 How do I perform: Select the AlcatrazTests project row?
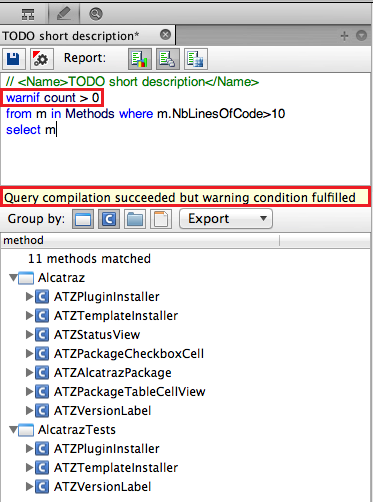[77, 430]
